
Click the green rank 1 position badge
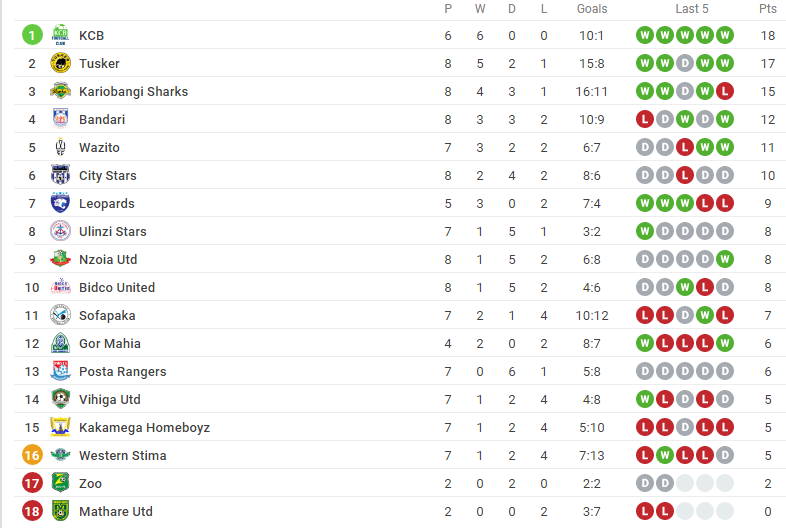point(32,35)
